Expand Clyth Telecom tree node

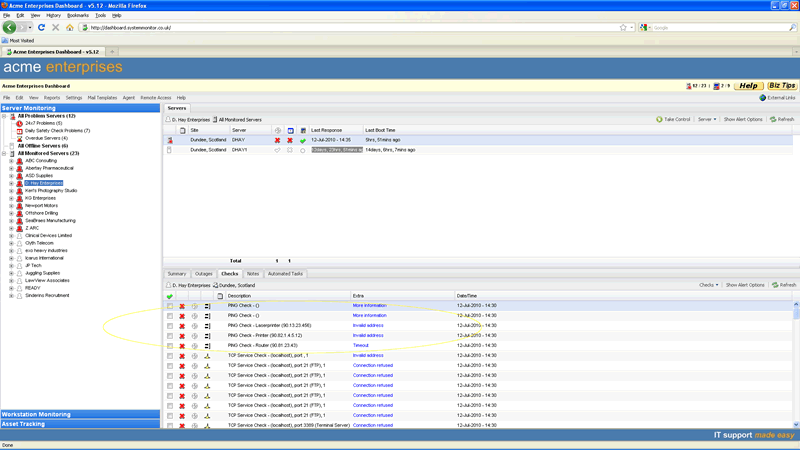click(x=11, y=243)
